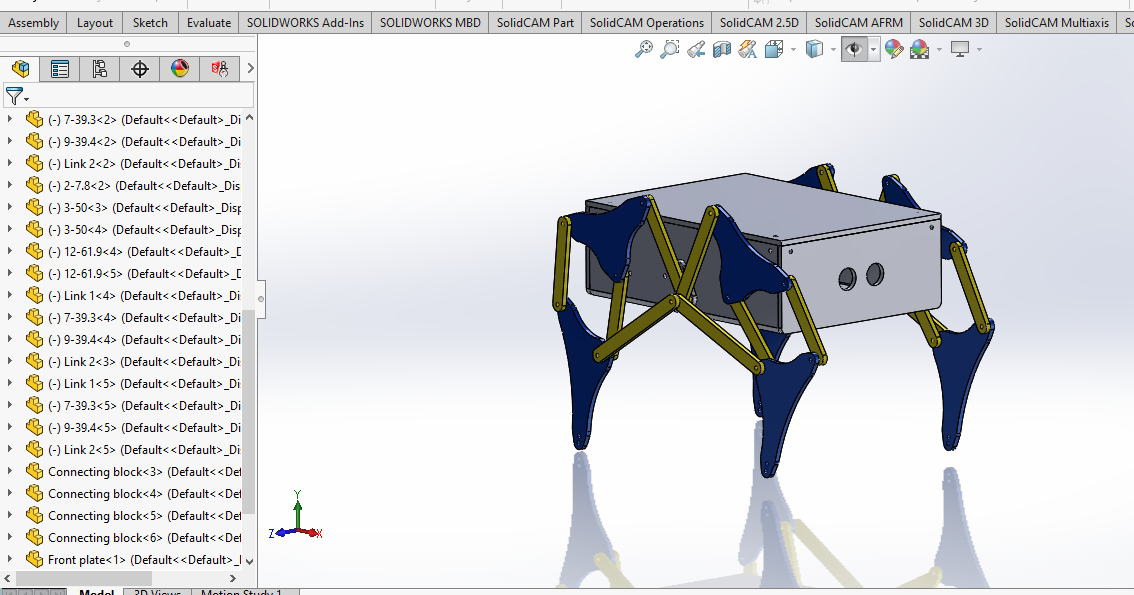
Task: Expand the Front plate<1> tree item
Action: point(9,559)
